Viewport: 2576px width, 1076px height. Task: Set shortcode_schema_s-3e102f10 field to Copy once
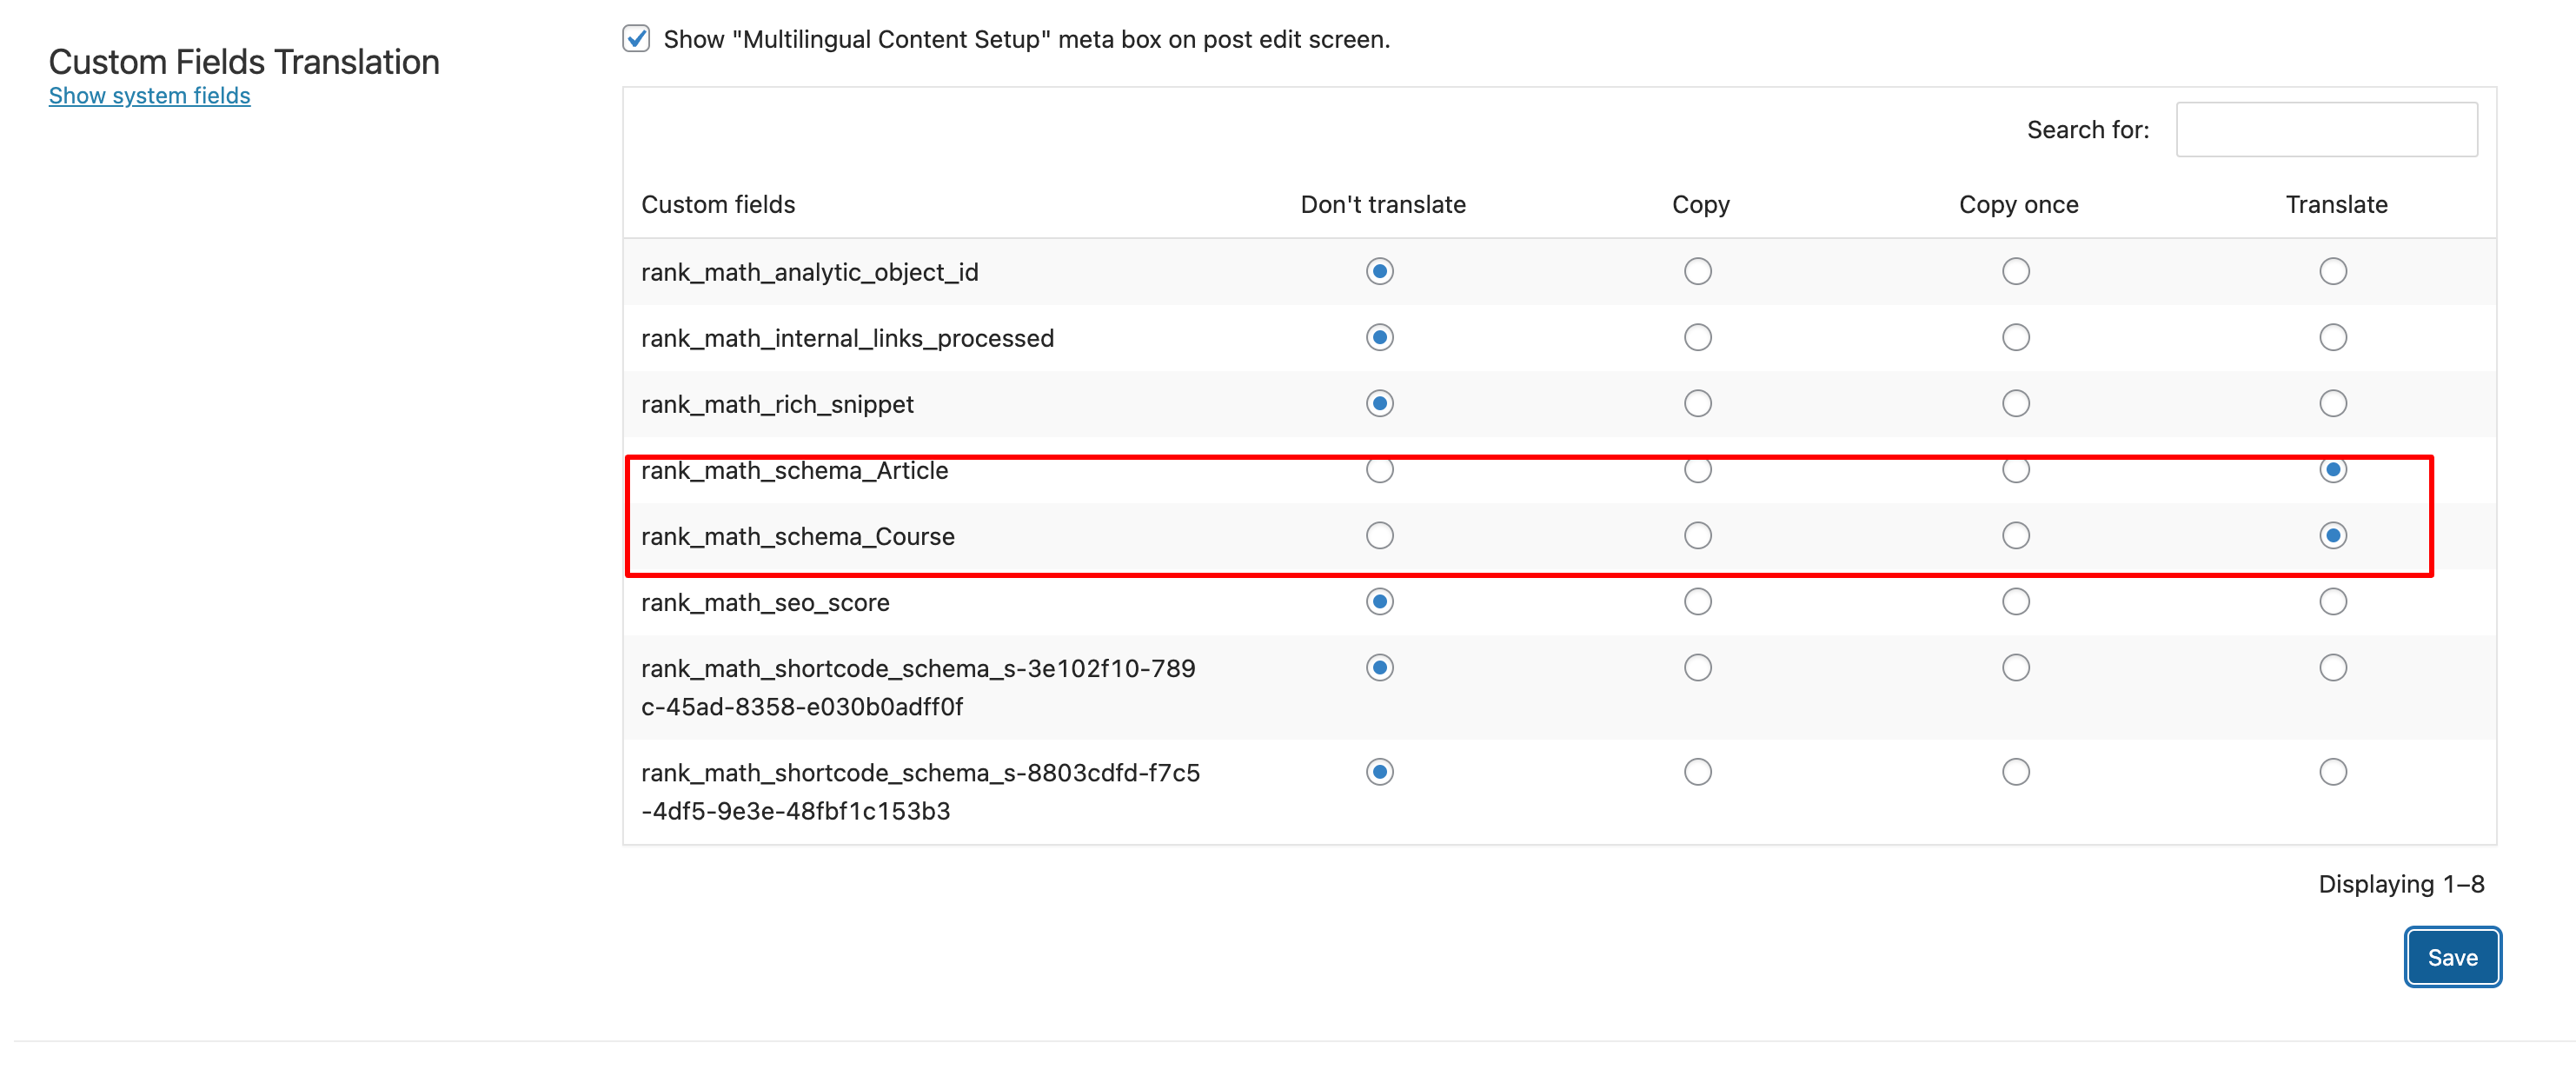tap(2015, 667)
